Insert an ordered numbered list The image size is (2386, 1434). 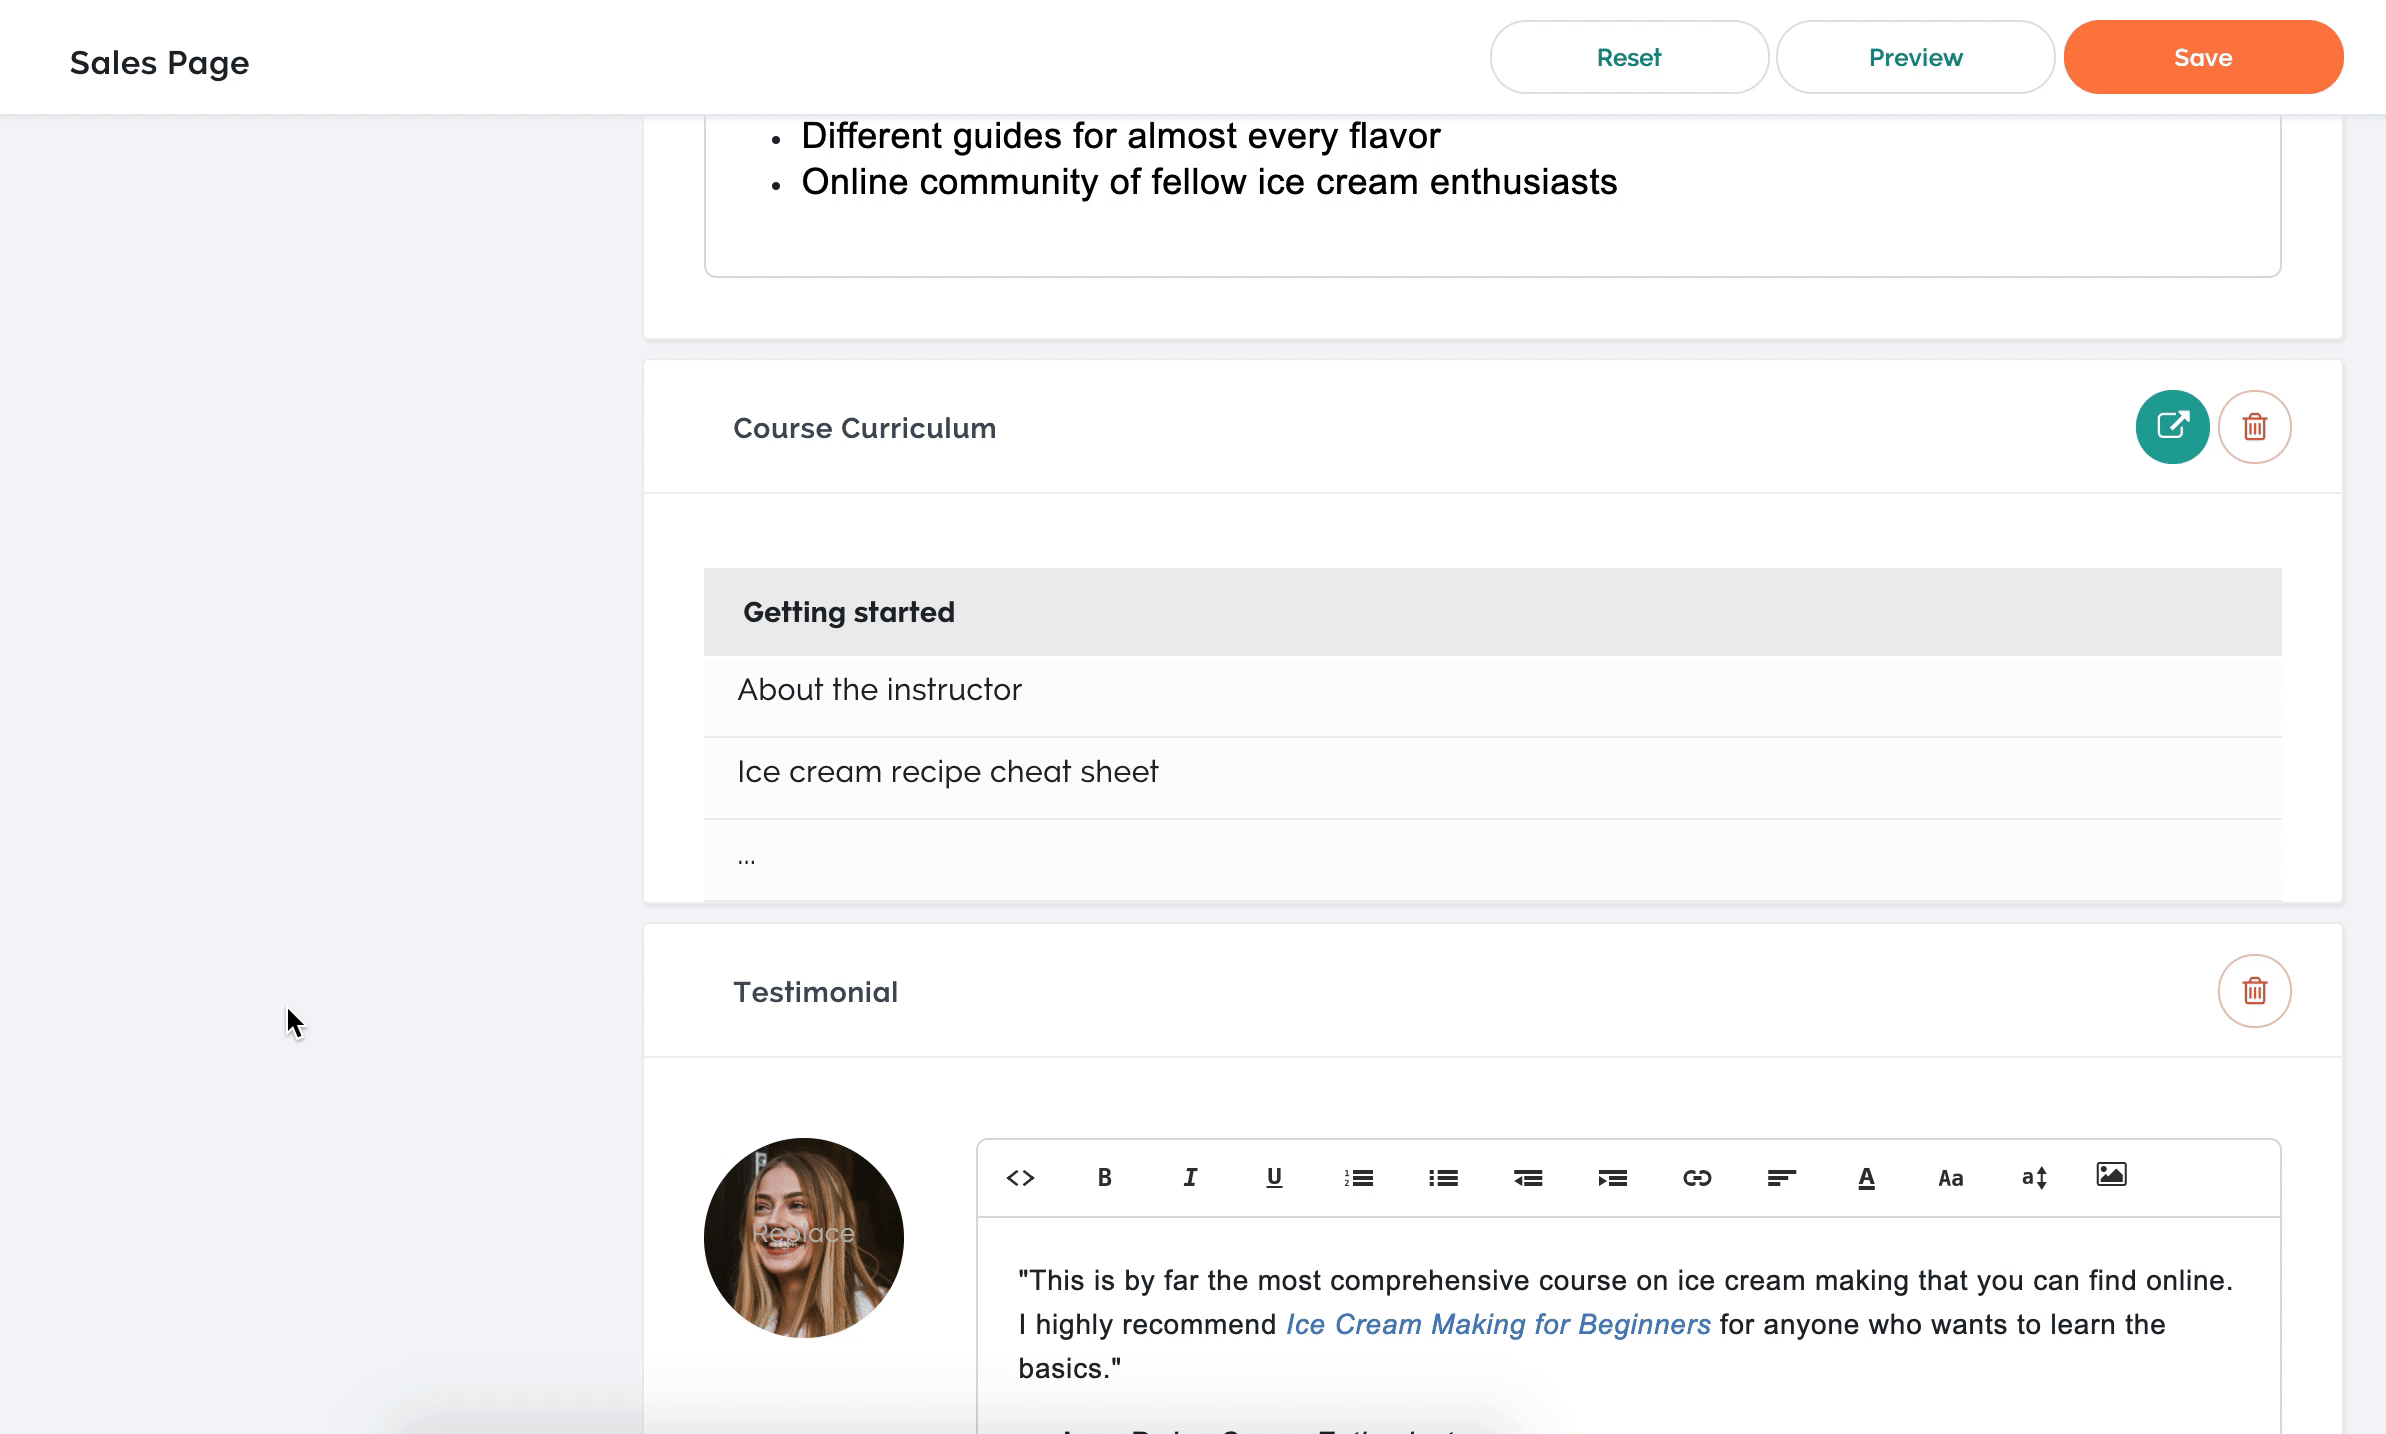coord(1359,1178)
